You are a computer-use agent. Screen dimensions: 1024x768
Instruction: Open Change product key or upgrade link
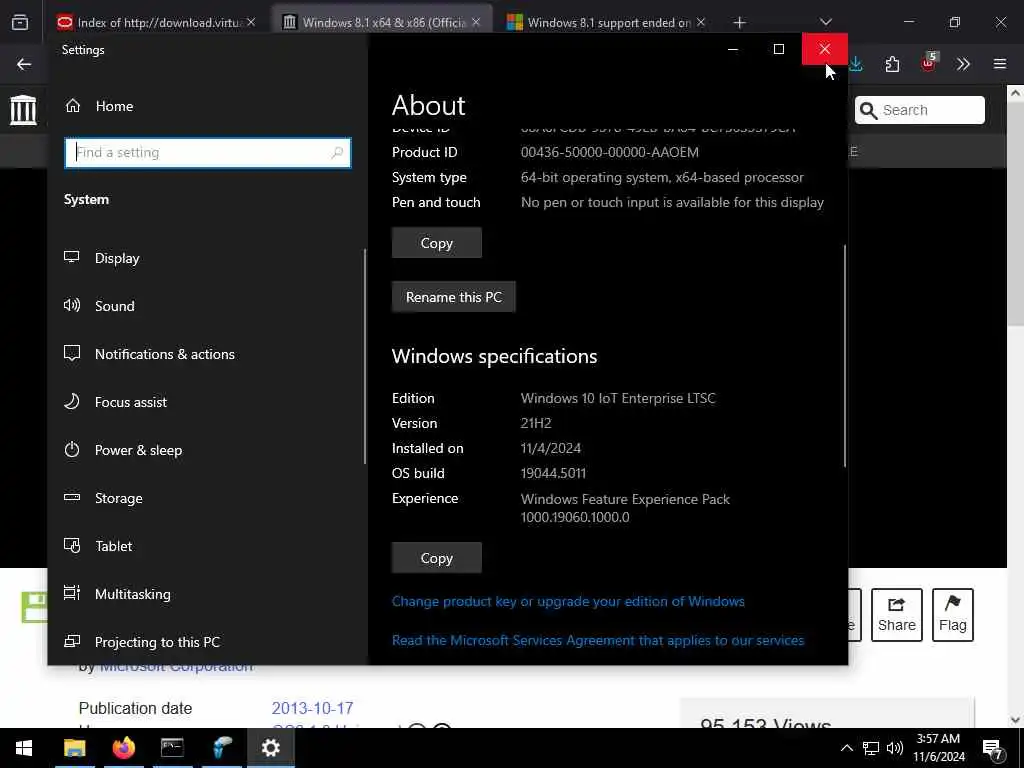point(568,601)
